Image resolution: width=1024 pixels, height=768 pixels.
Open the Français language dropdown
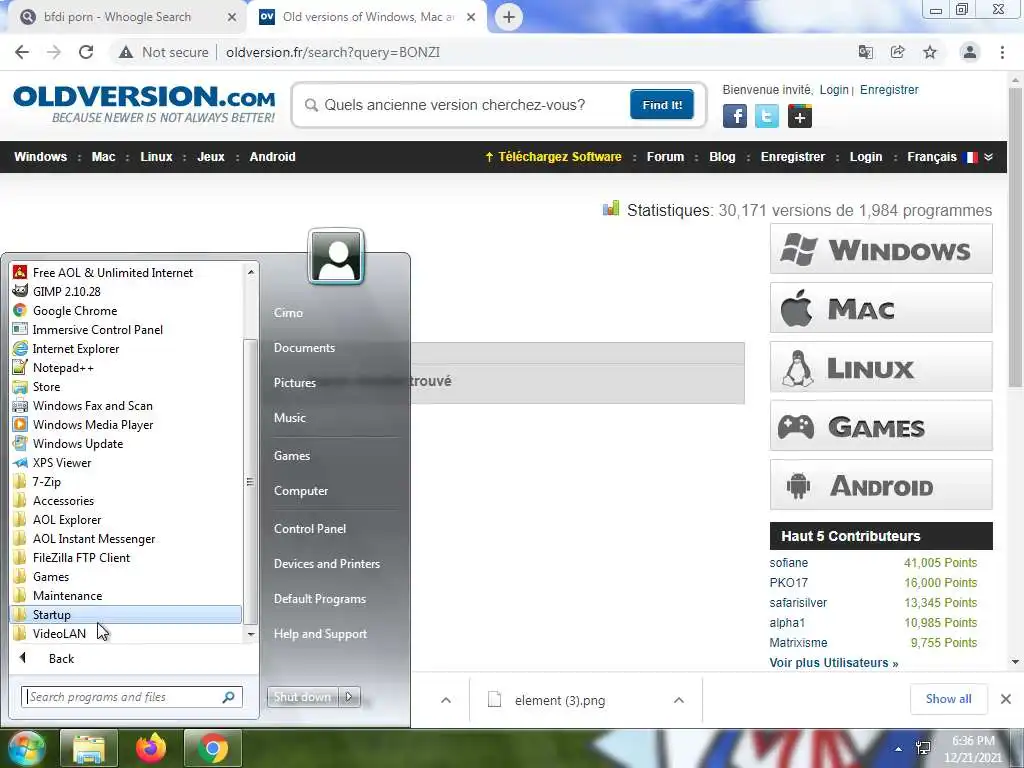[x=950, y=157]
